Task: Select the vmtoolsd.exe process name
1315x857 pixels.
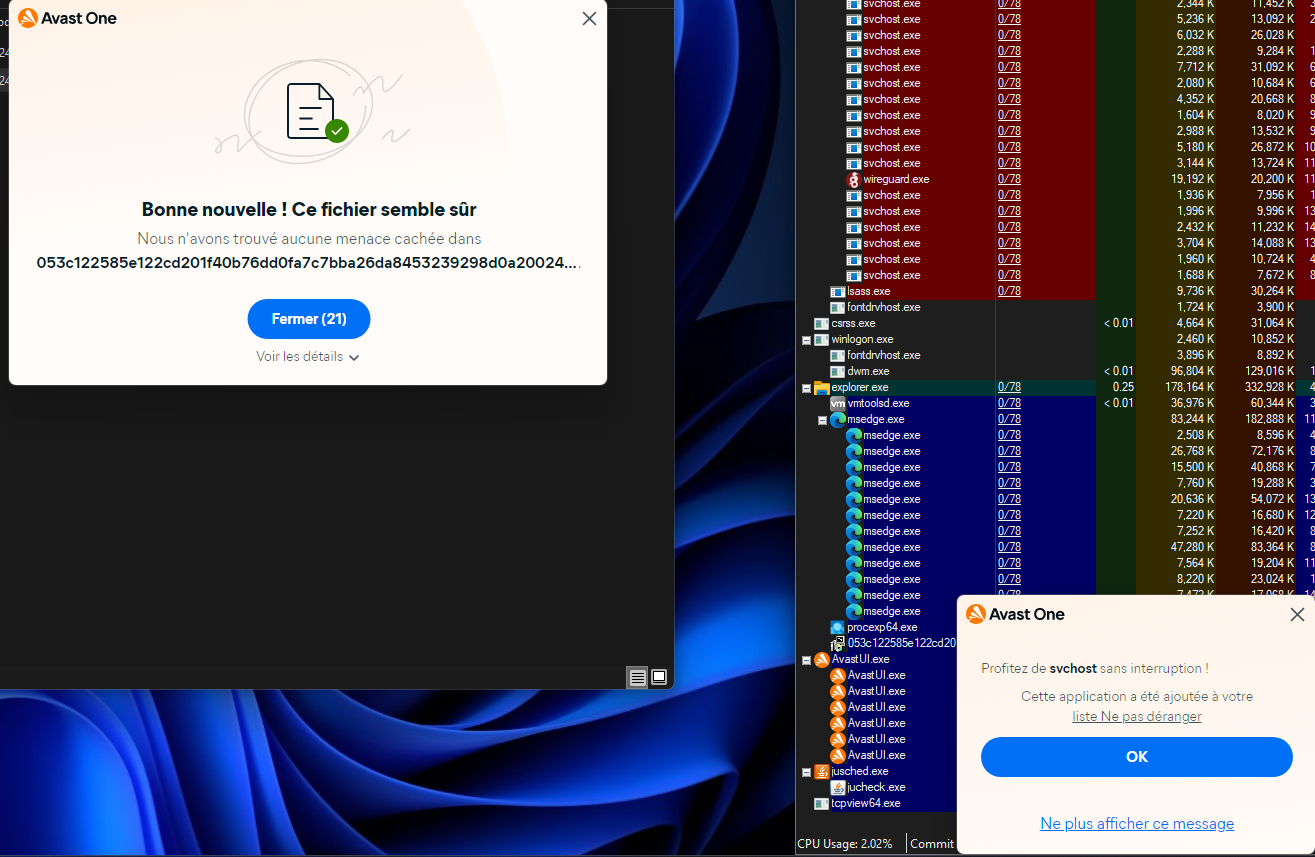Action: pyautogui.click(x=878, y=403)
